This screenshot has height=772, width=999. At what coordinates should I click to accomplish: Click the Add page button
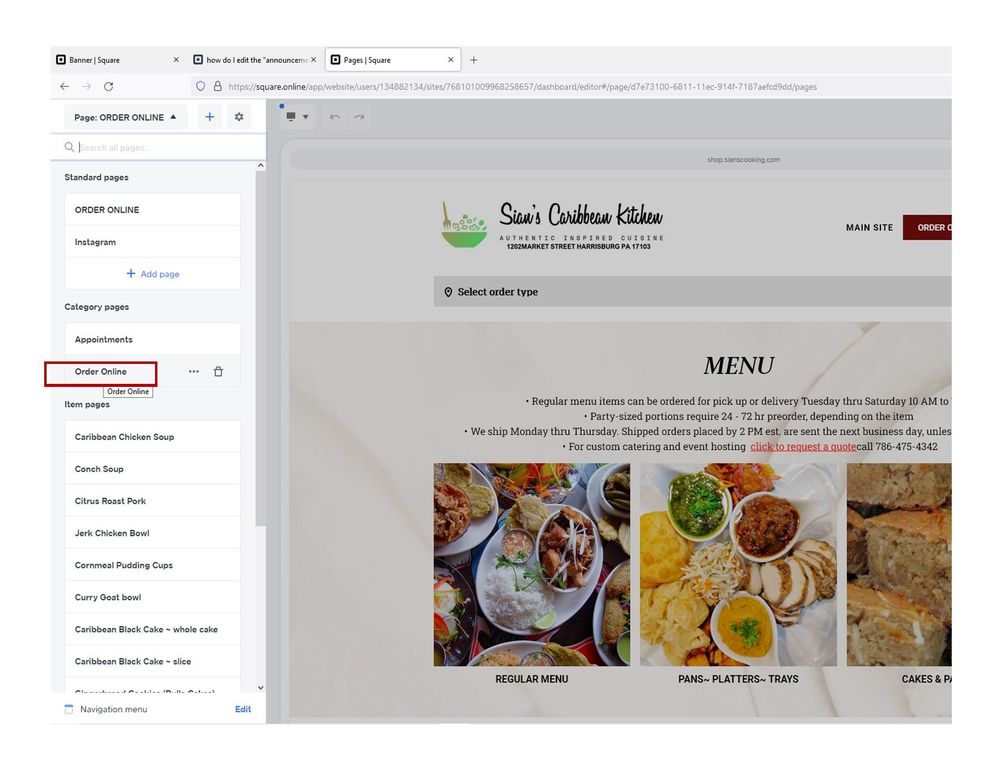153,274
